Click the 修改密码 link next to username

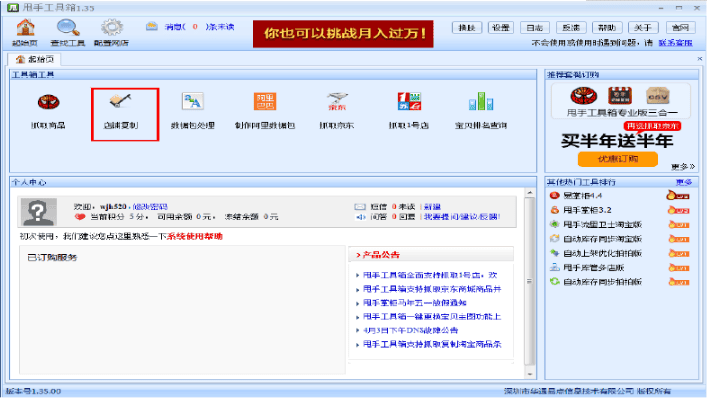coord(150,207)
